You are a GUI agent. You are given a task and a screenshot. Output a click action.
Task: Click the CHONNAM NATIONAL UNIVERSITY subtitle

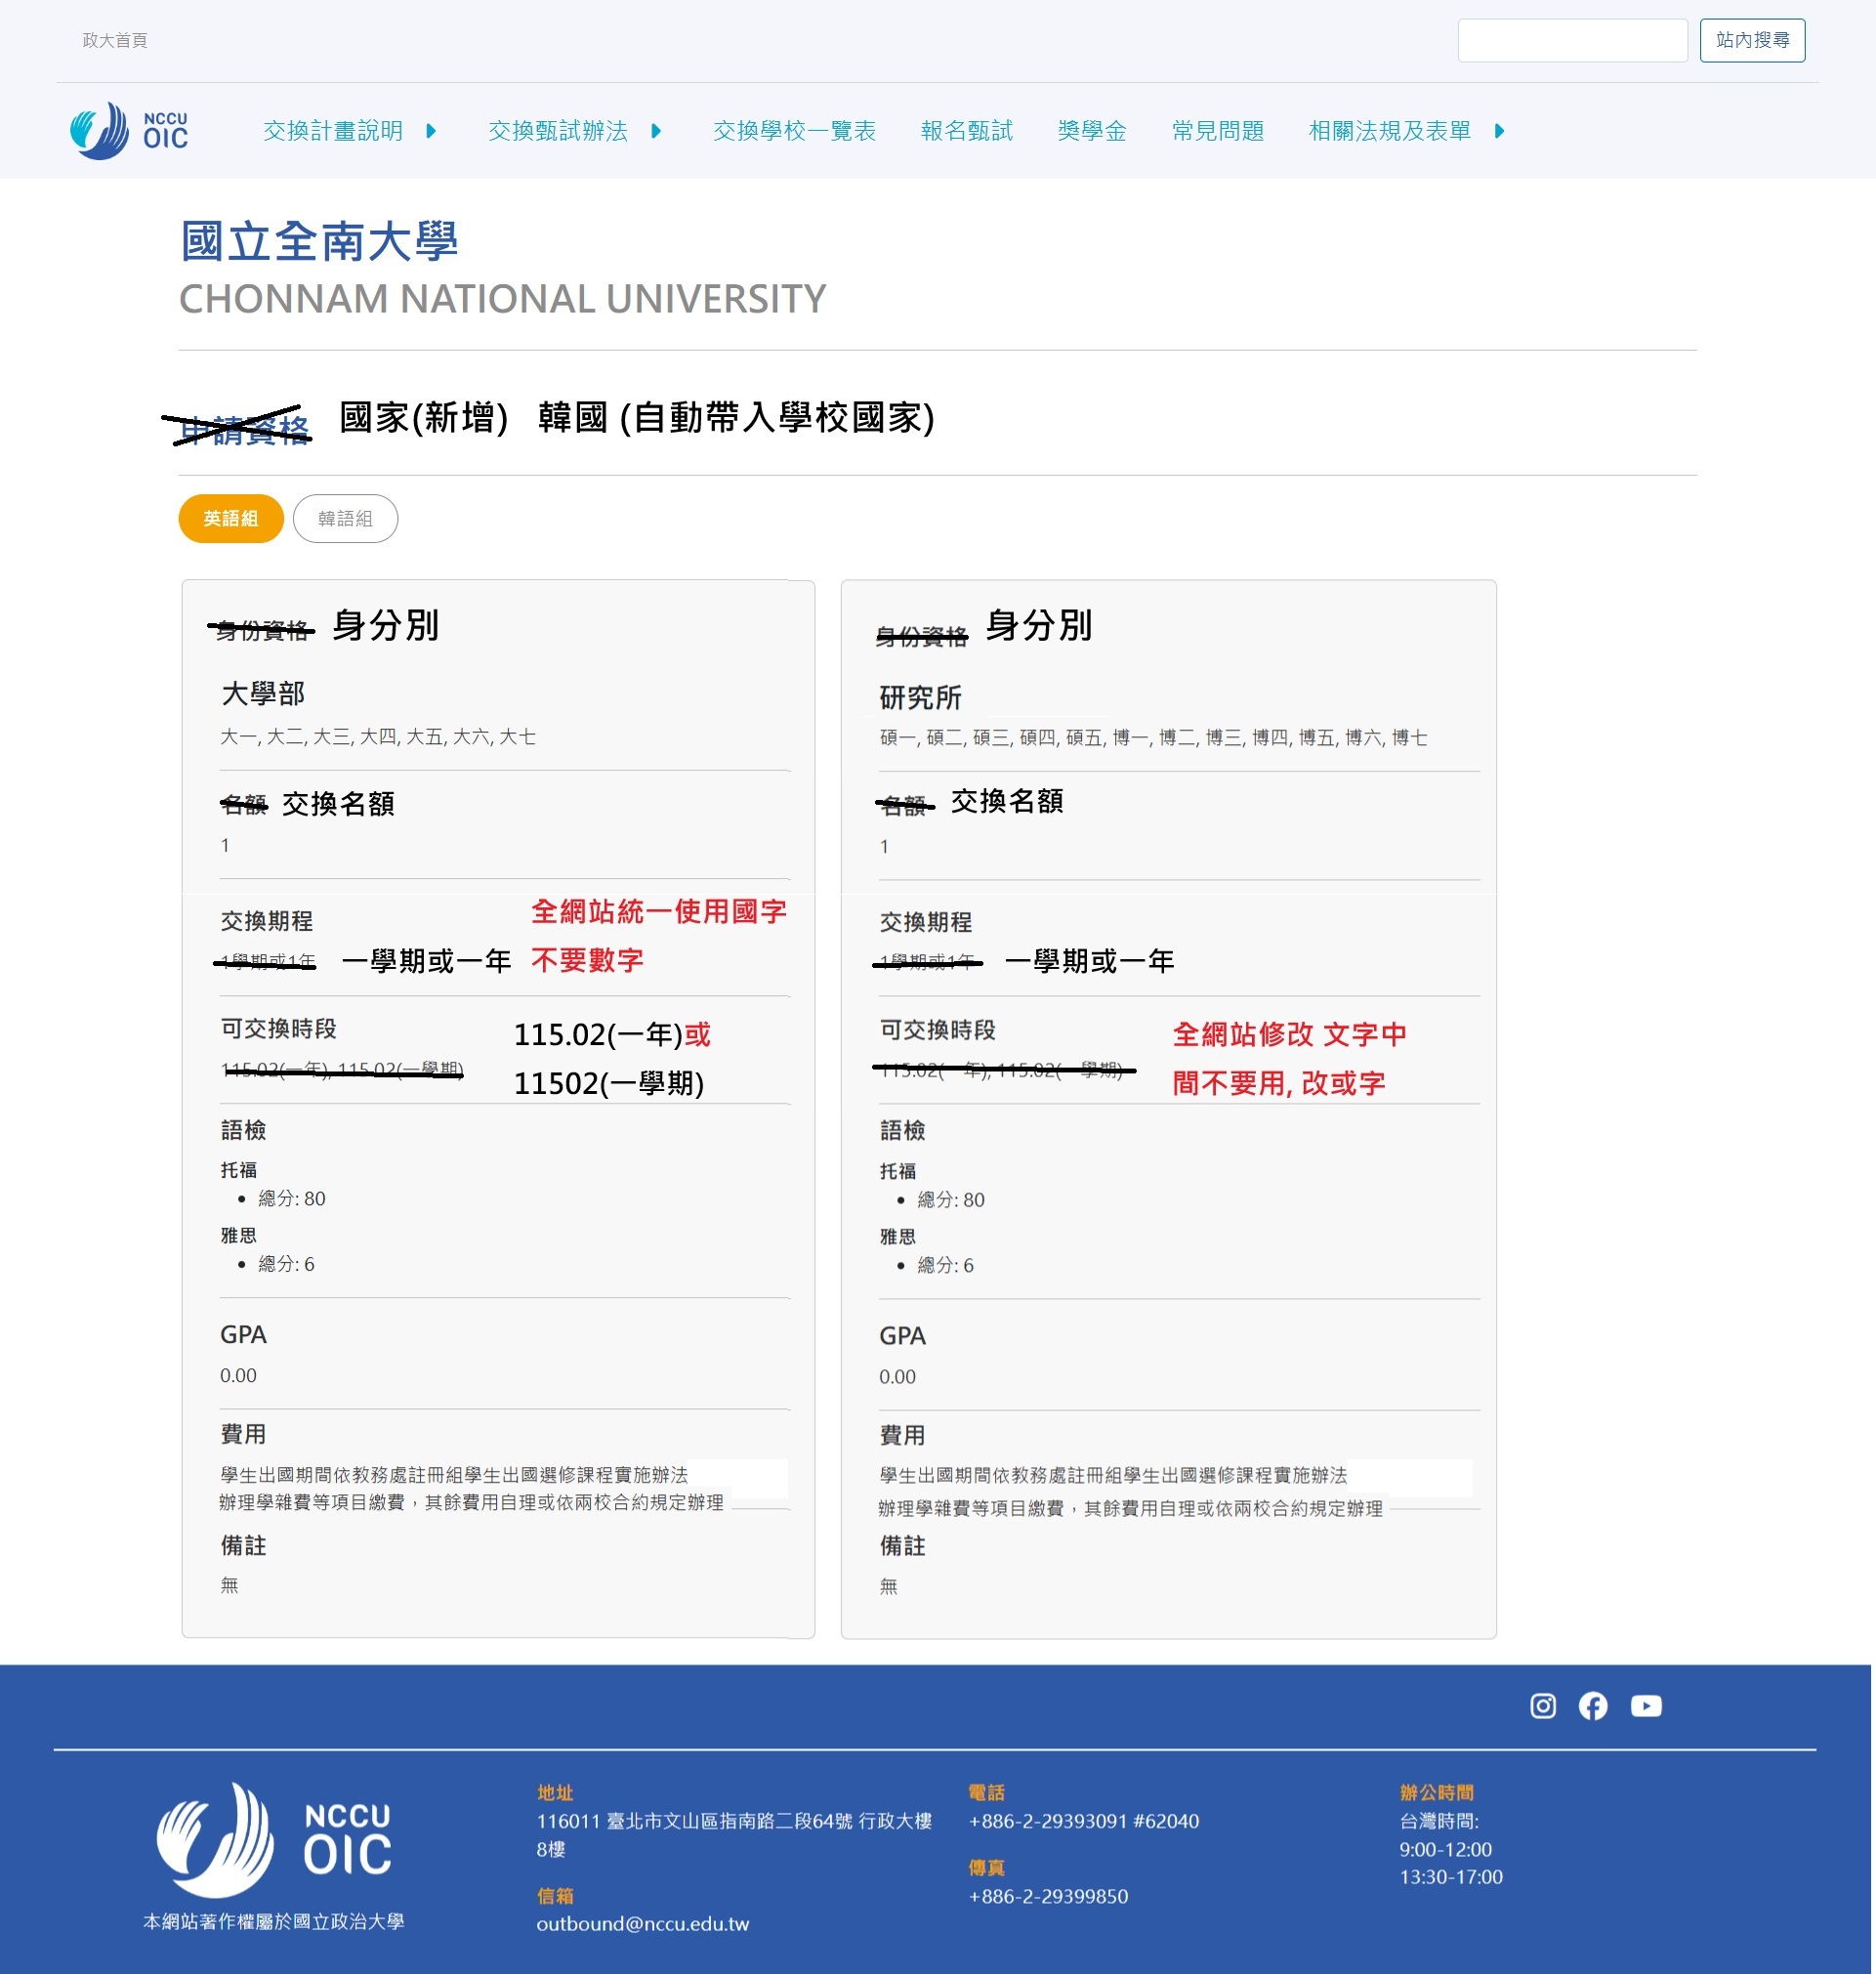pos(502,299)
